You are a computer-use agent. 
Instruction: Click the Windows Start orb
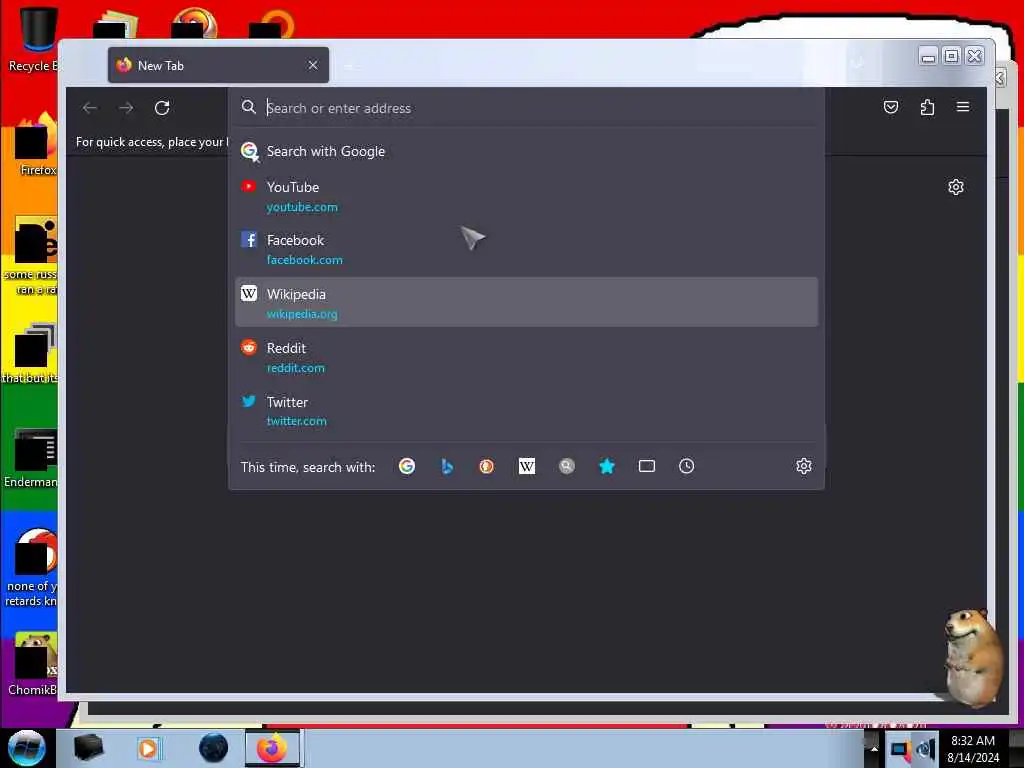pyautogui.click(x=27, y=748)
